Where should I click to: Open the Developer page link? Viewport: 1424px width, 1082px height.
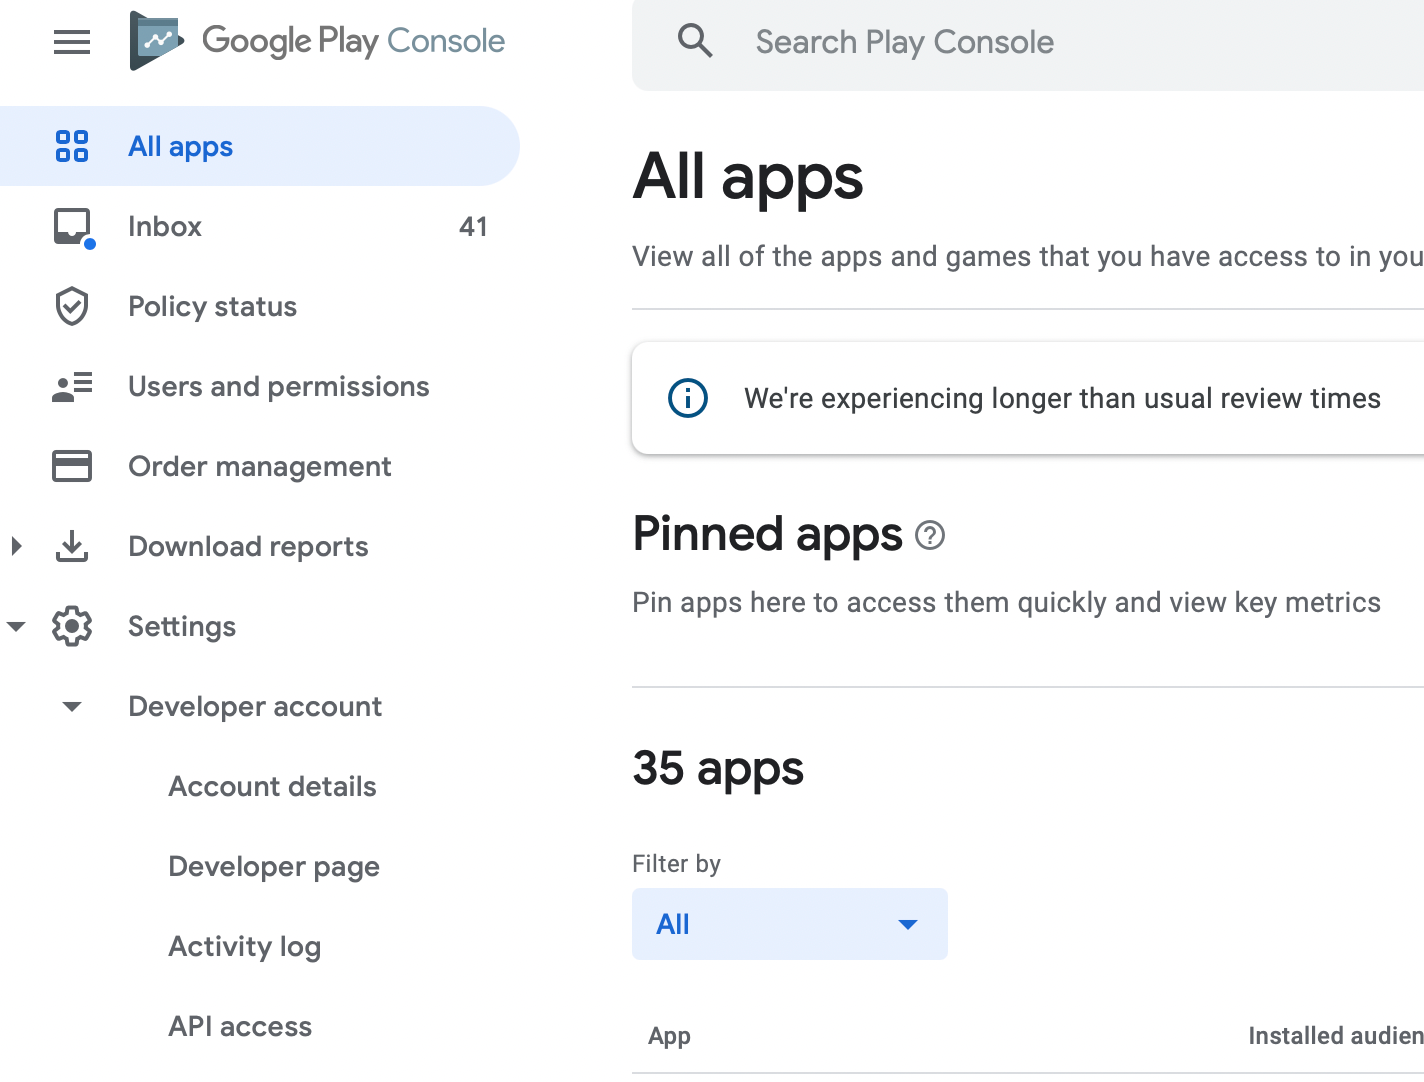pyautogui.click(x=274, y=866)
